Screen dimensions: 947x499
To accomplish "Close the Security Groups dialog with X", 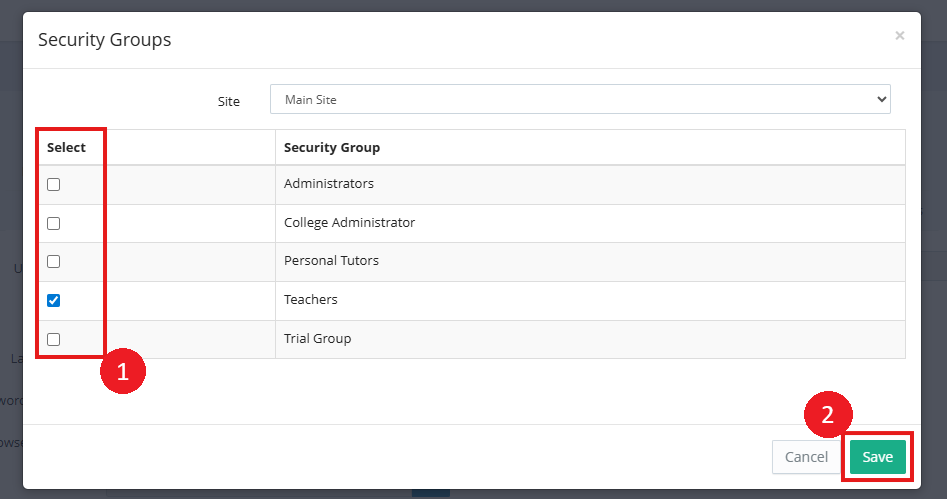I will [x=899, y=36].
